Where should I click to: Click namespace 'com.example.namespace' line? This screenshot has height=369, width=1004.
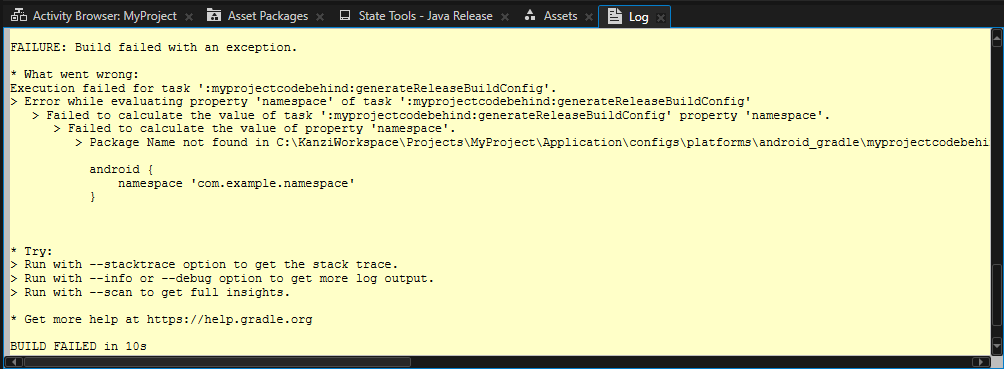coord(236,184)
